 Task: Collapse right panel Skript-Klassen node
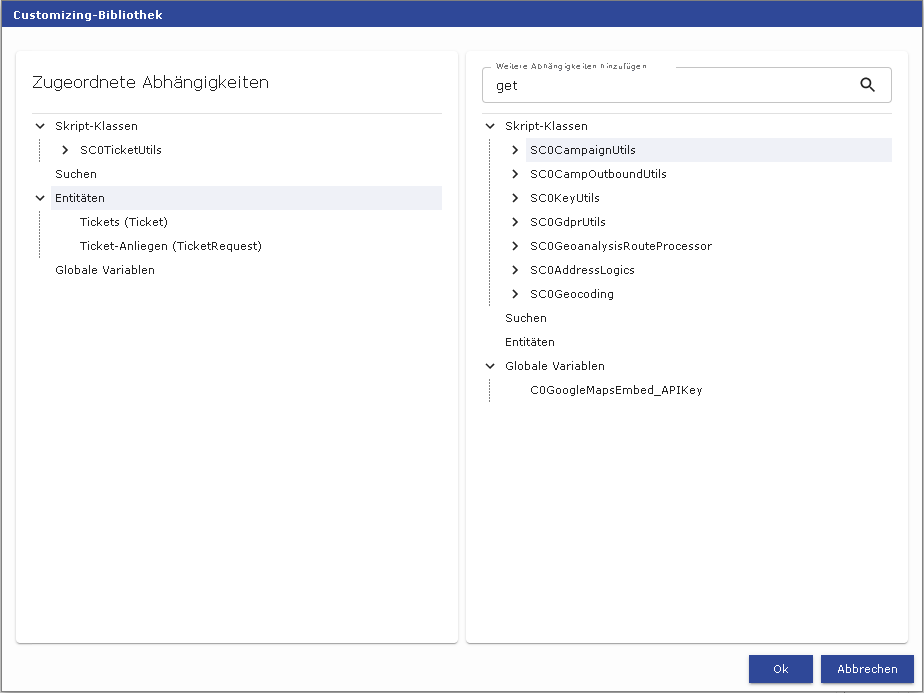[x=490, y=126]
